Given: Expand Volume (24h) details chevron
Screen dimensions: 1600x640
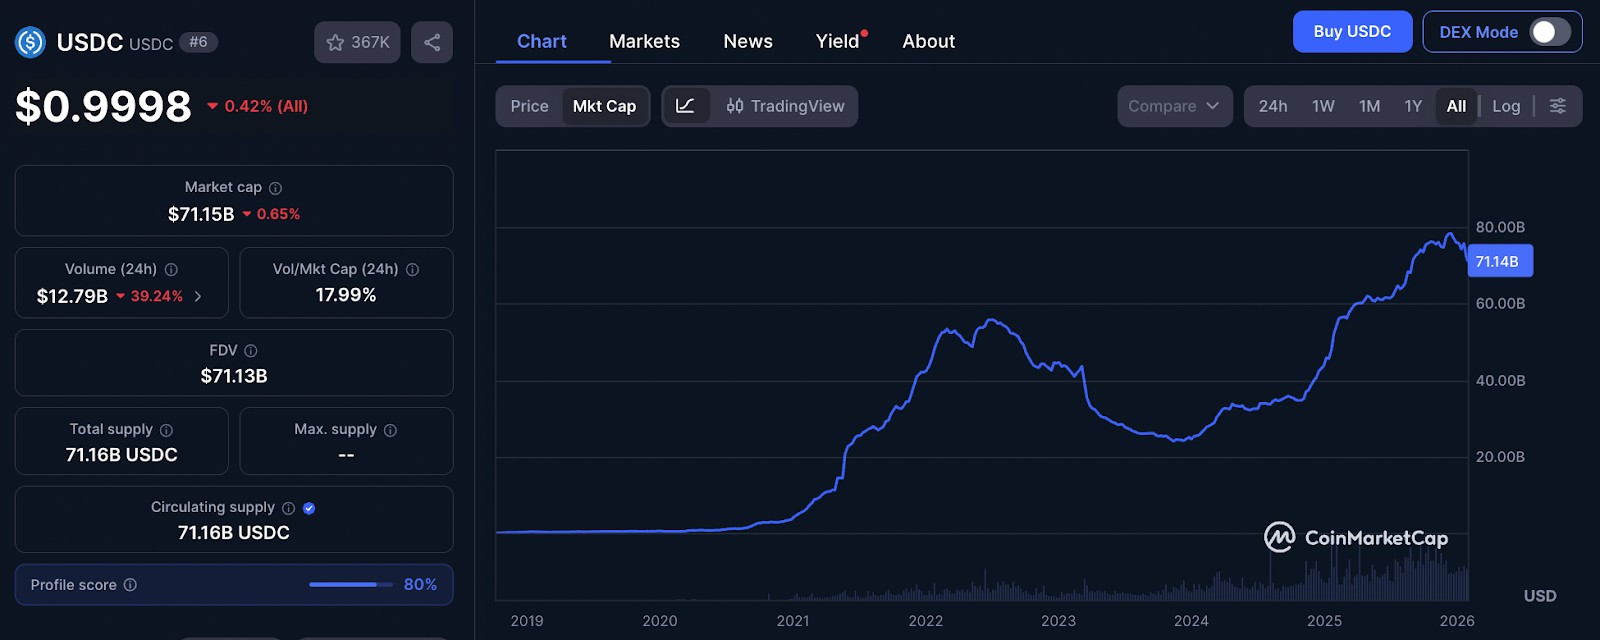Looking at the screenshot, I should [x=198, y=296].
